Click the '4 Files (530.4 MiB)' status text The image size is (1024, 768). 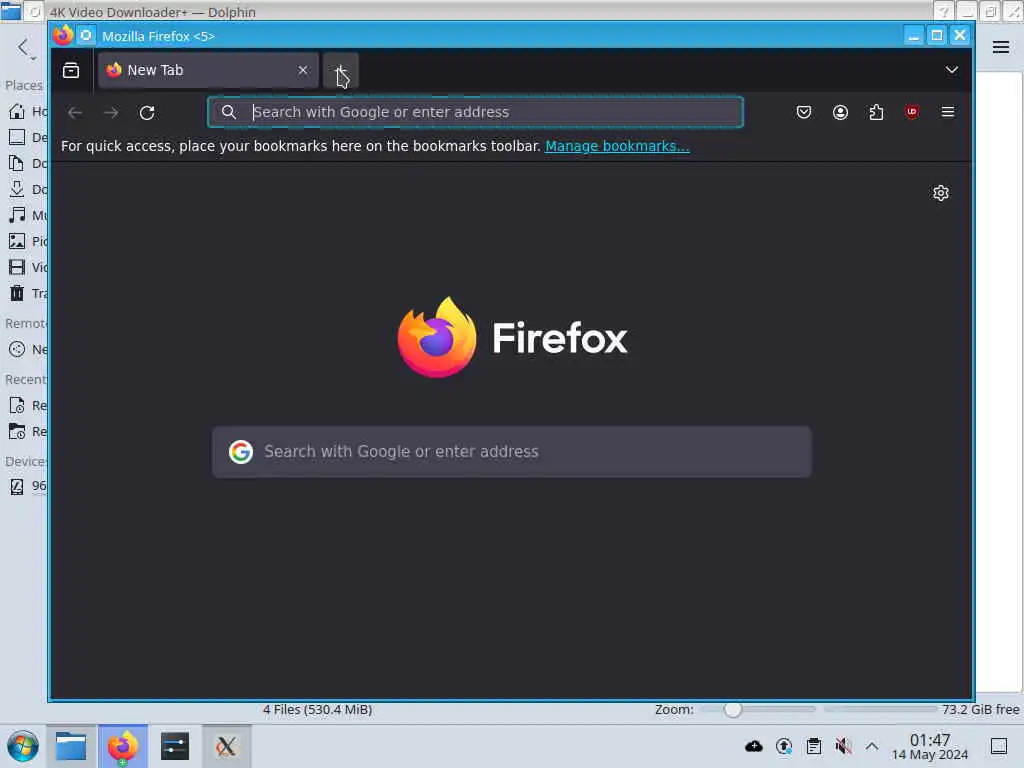pos(317,709)
